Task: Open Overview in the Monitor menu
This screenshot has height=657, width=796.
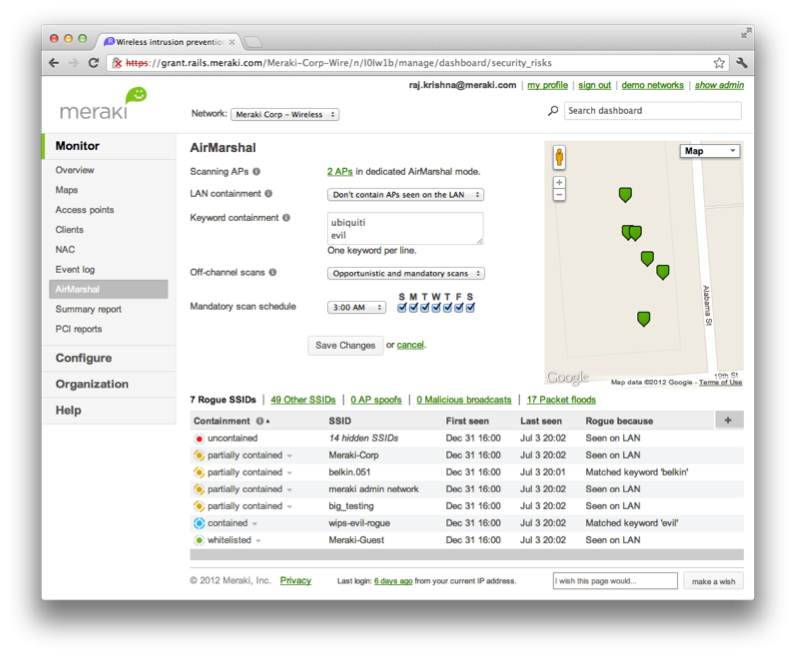Action: (x=75, y=170)
